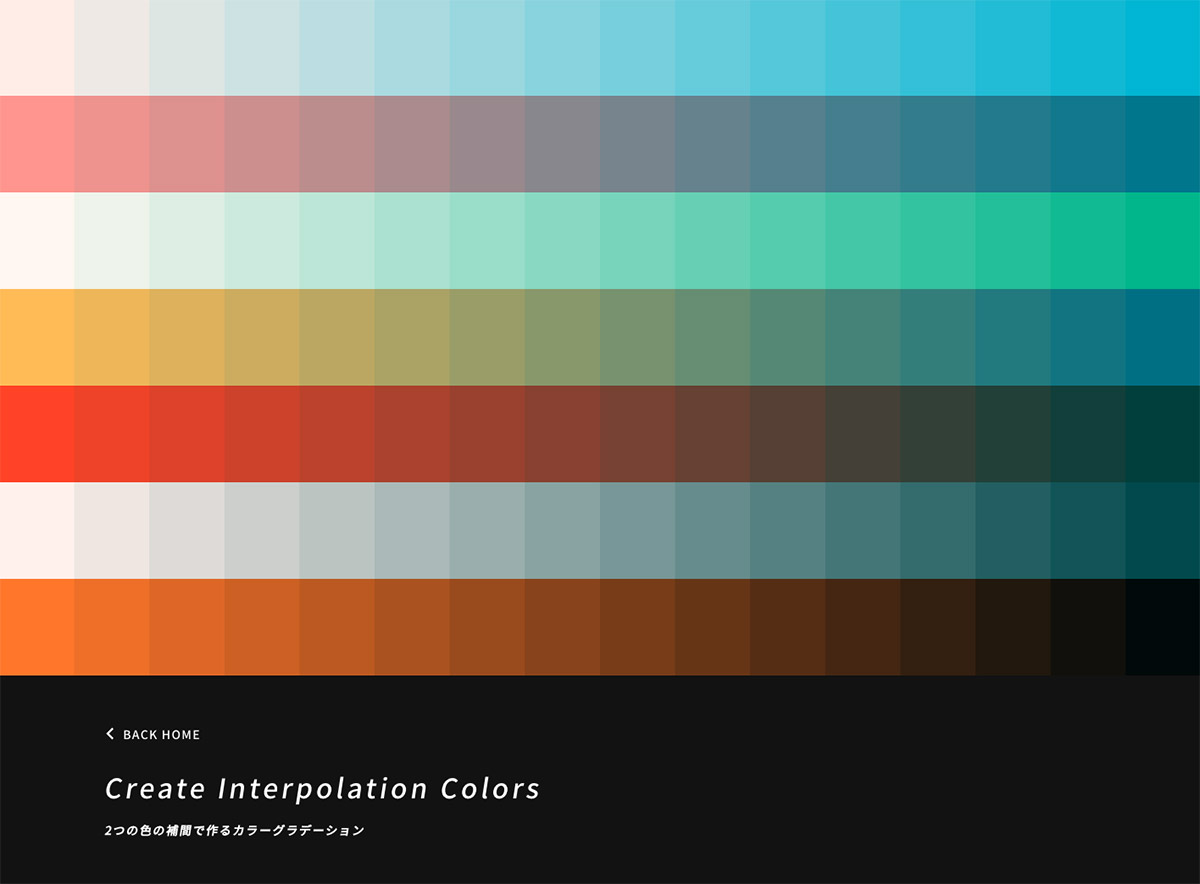Click the Create Interpolation Colors heading
1200x884 pixels.
pos(322,789)
